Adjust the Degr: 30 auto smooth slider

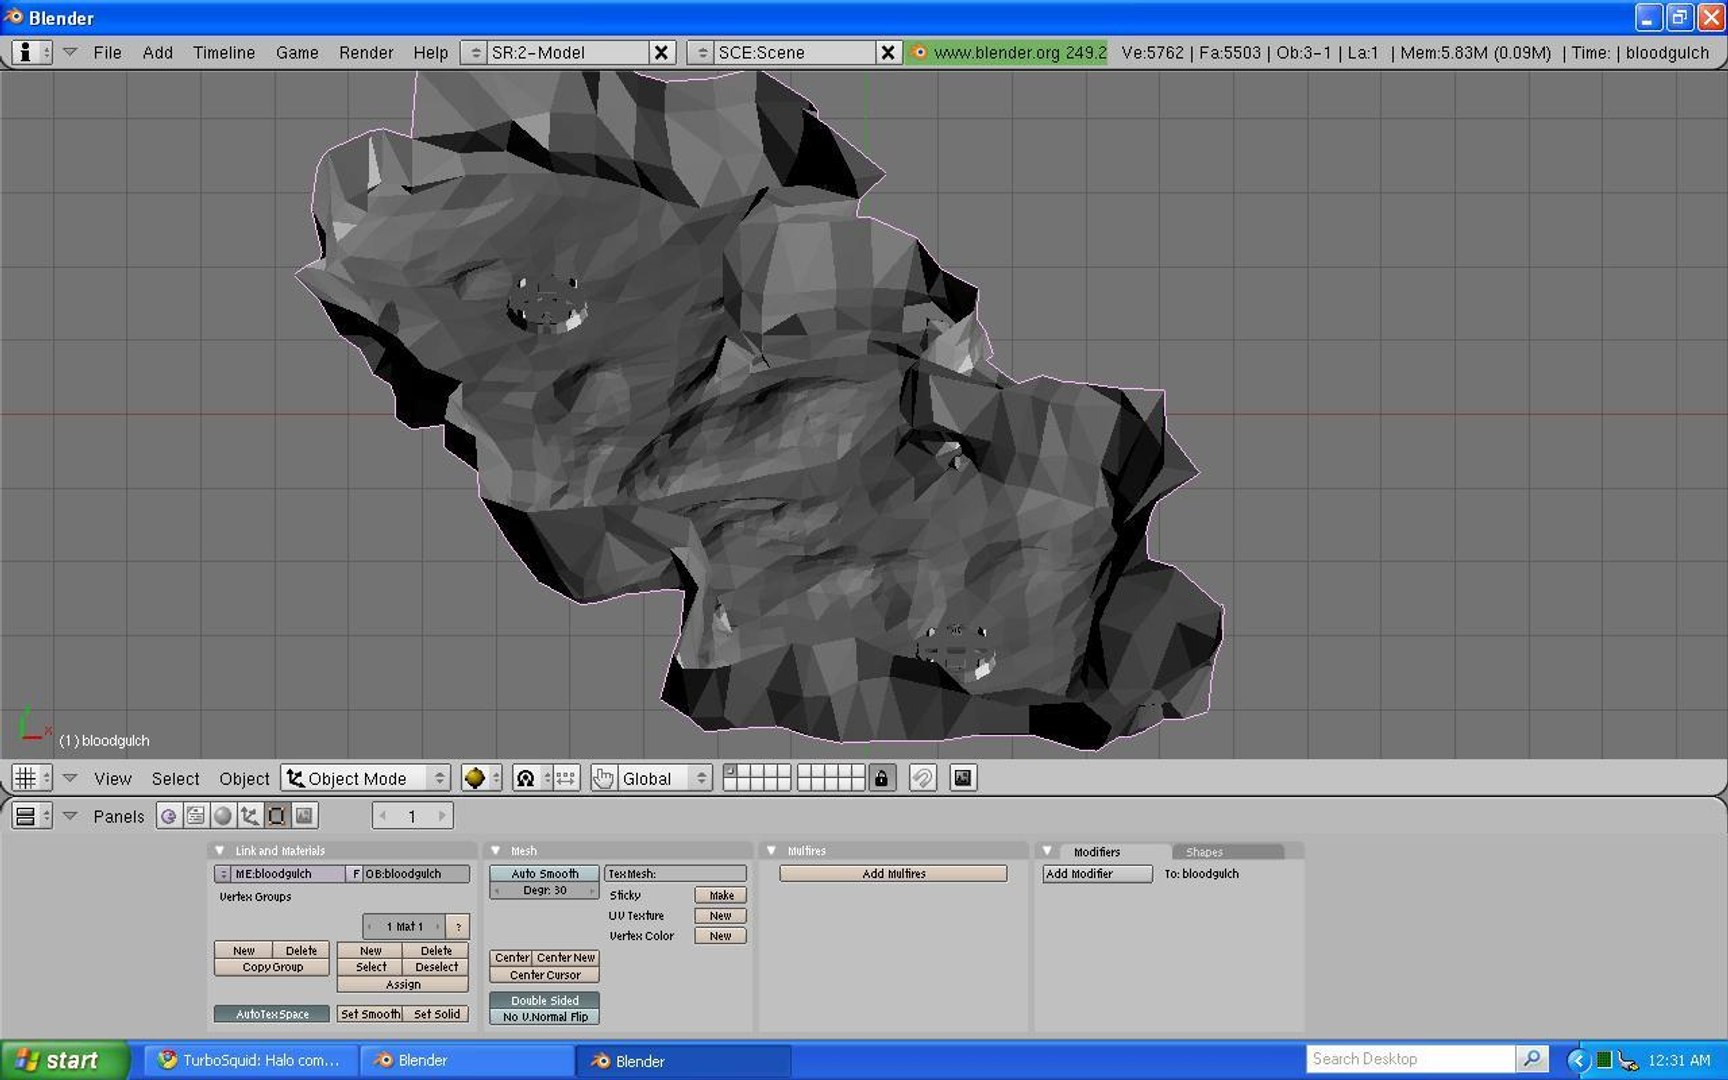pyautogui.click(x=544, y=890)
